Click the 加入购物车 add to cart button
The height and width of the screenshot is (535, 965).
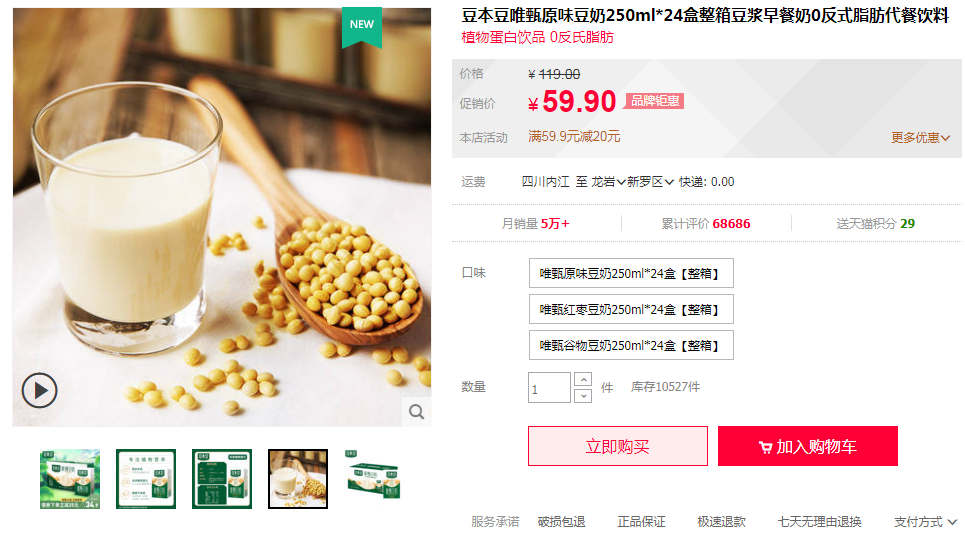(x=807, y=446)
